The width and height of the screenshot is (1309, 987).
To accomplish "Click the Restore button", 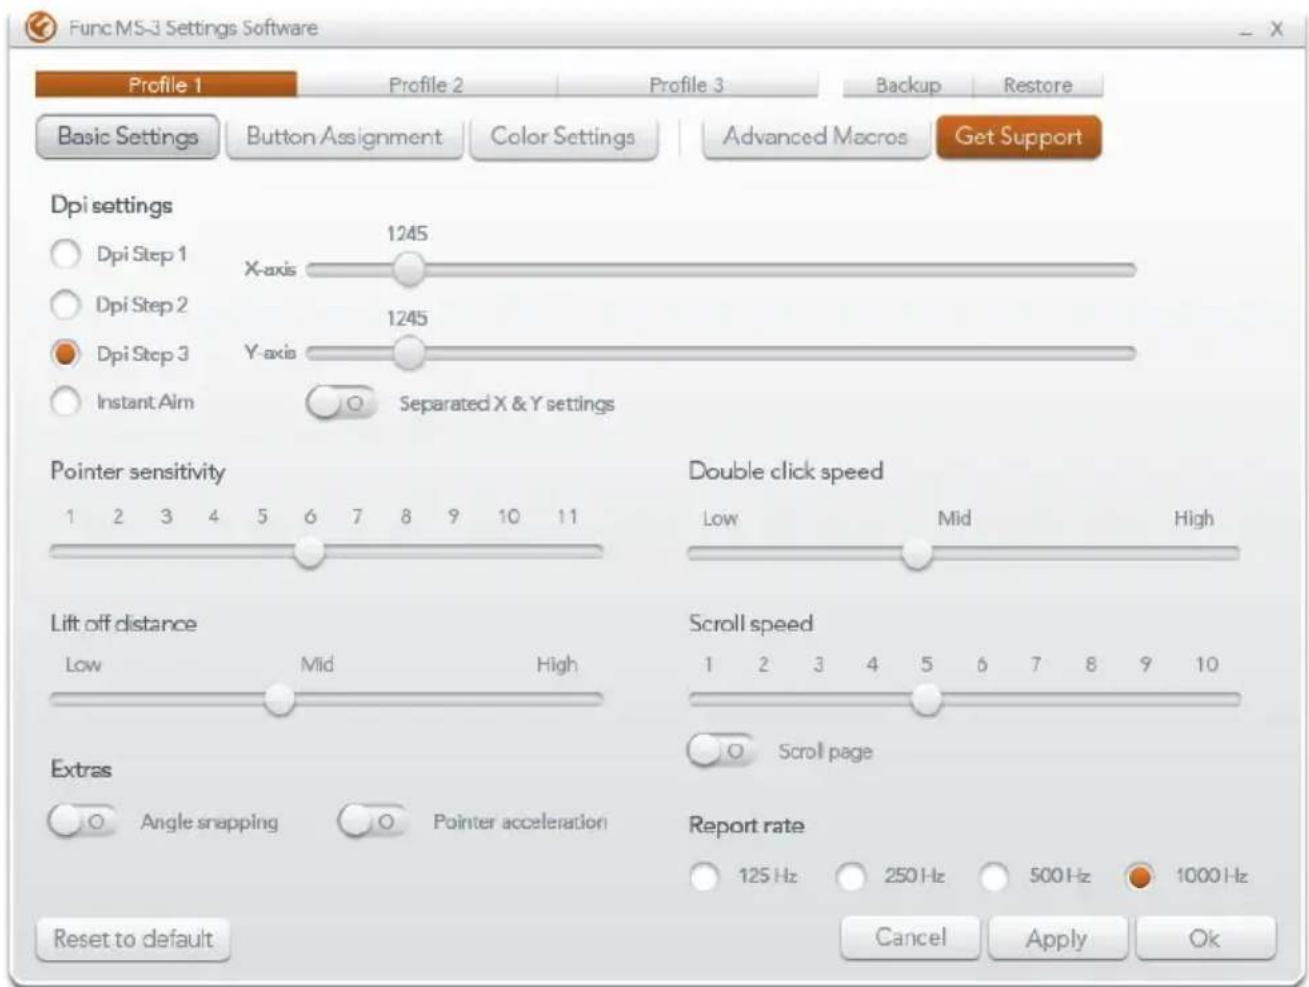I will (1038, 86).
